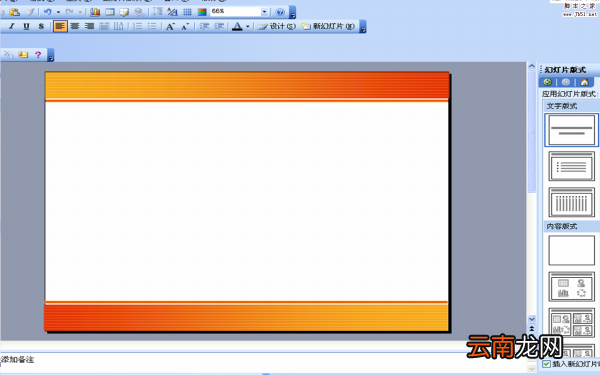Click the Expand All icon

pos(158,12)
